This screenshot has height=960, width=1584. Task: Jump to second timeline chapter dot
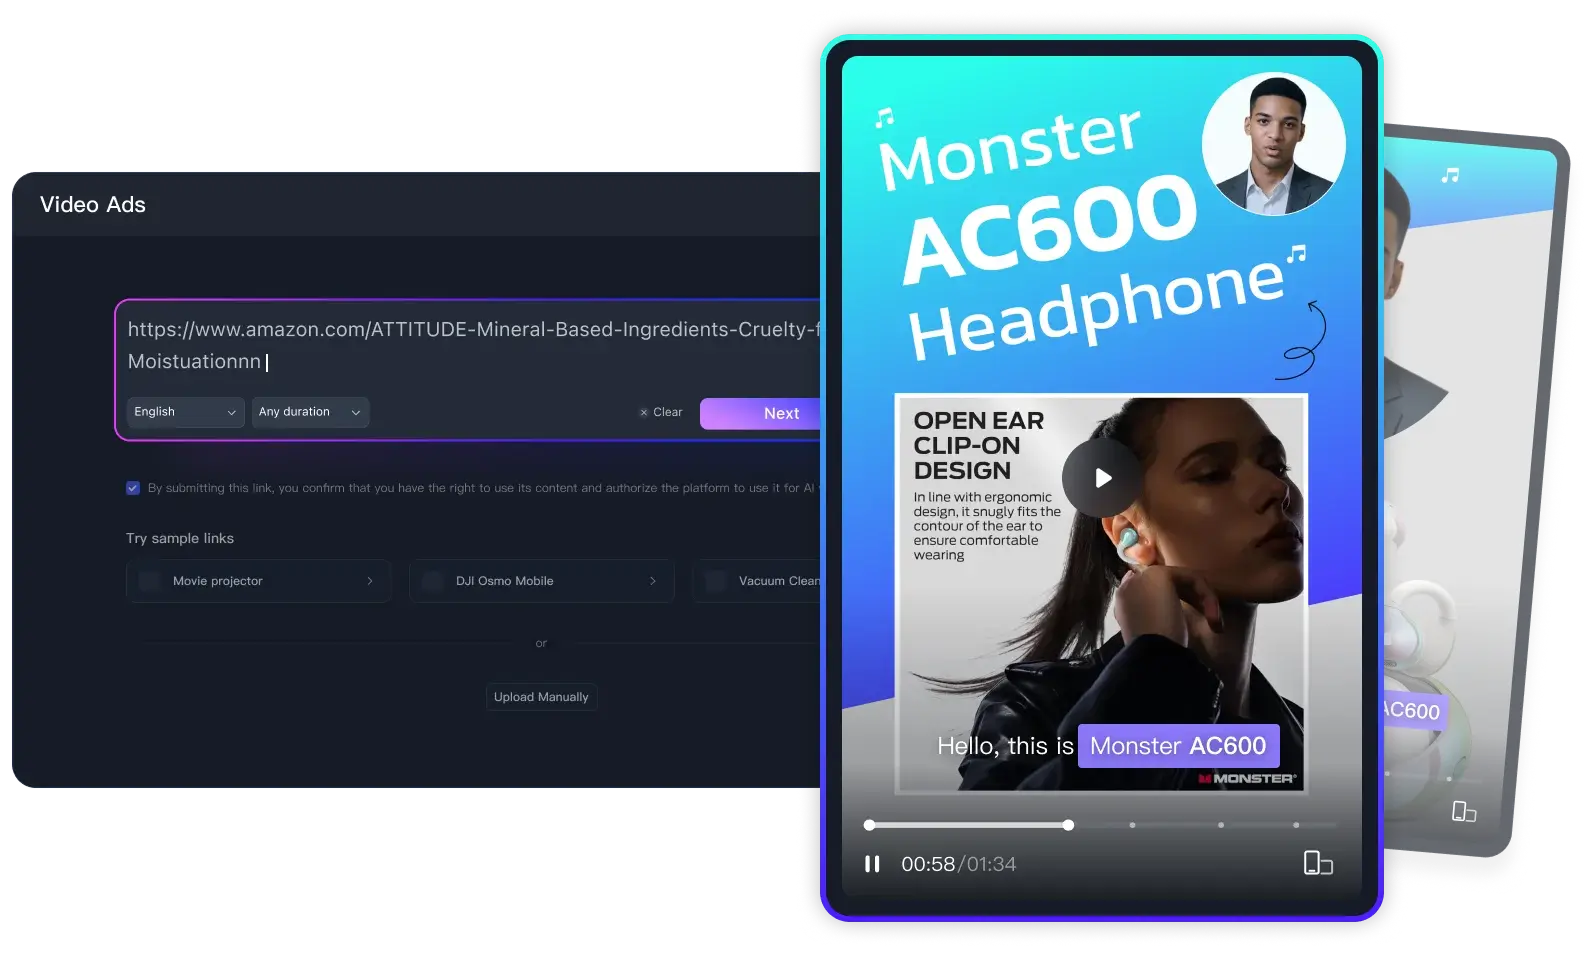tap(1220, 825)
